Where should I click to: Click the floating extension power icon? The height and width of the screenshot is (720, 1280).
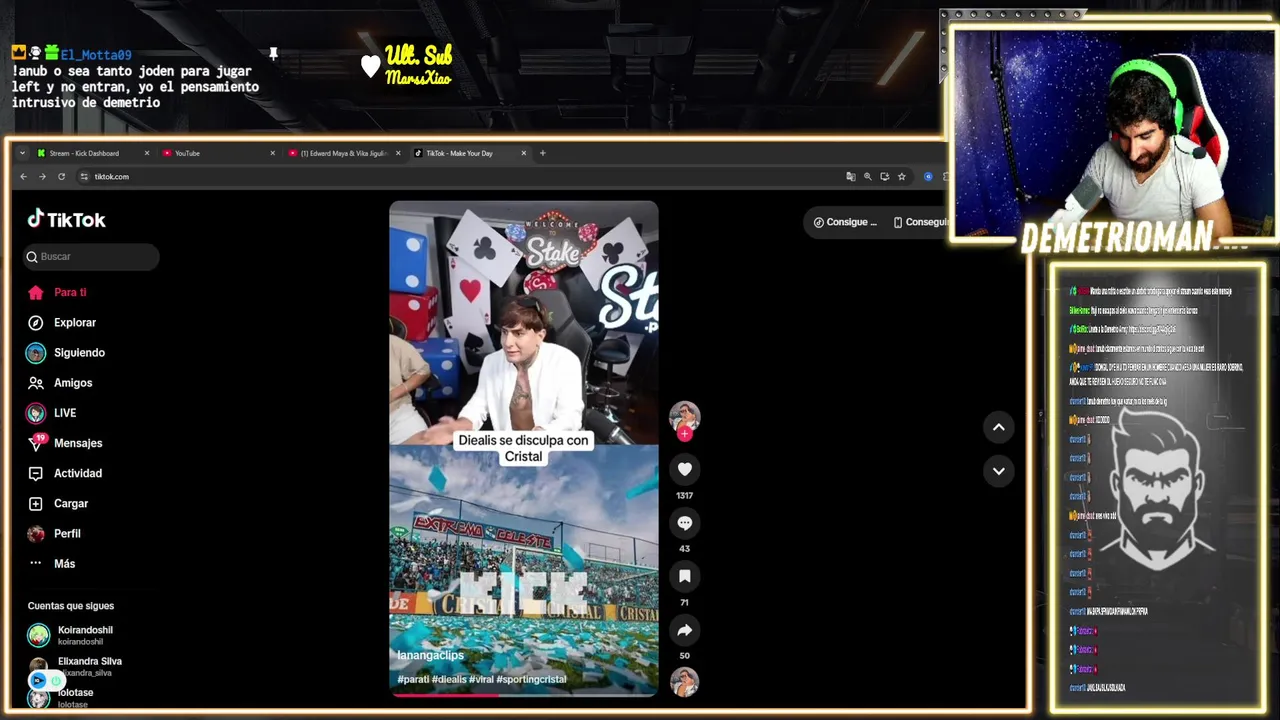tap(56, 680)
